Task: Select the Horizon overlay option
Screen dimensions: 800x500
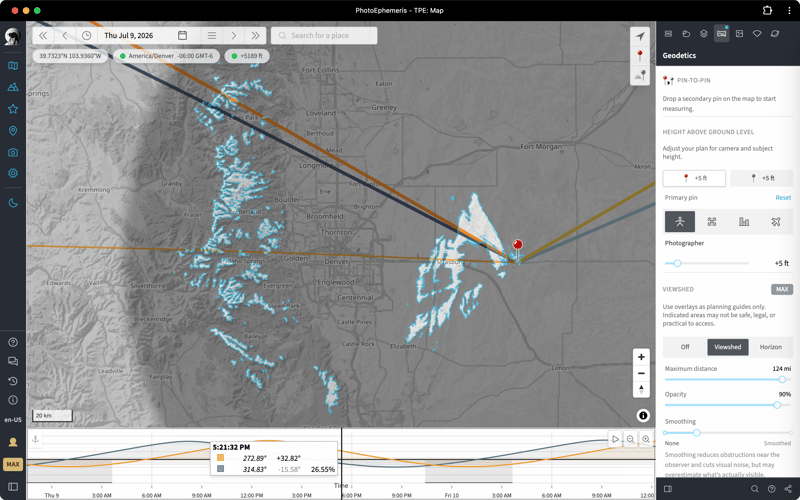Action: [x=770, y=347]
